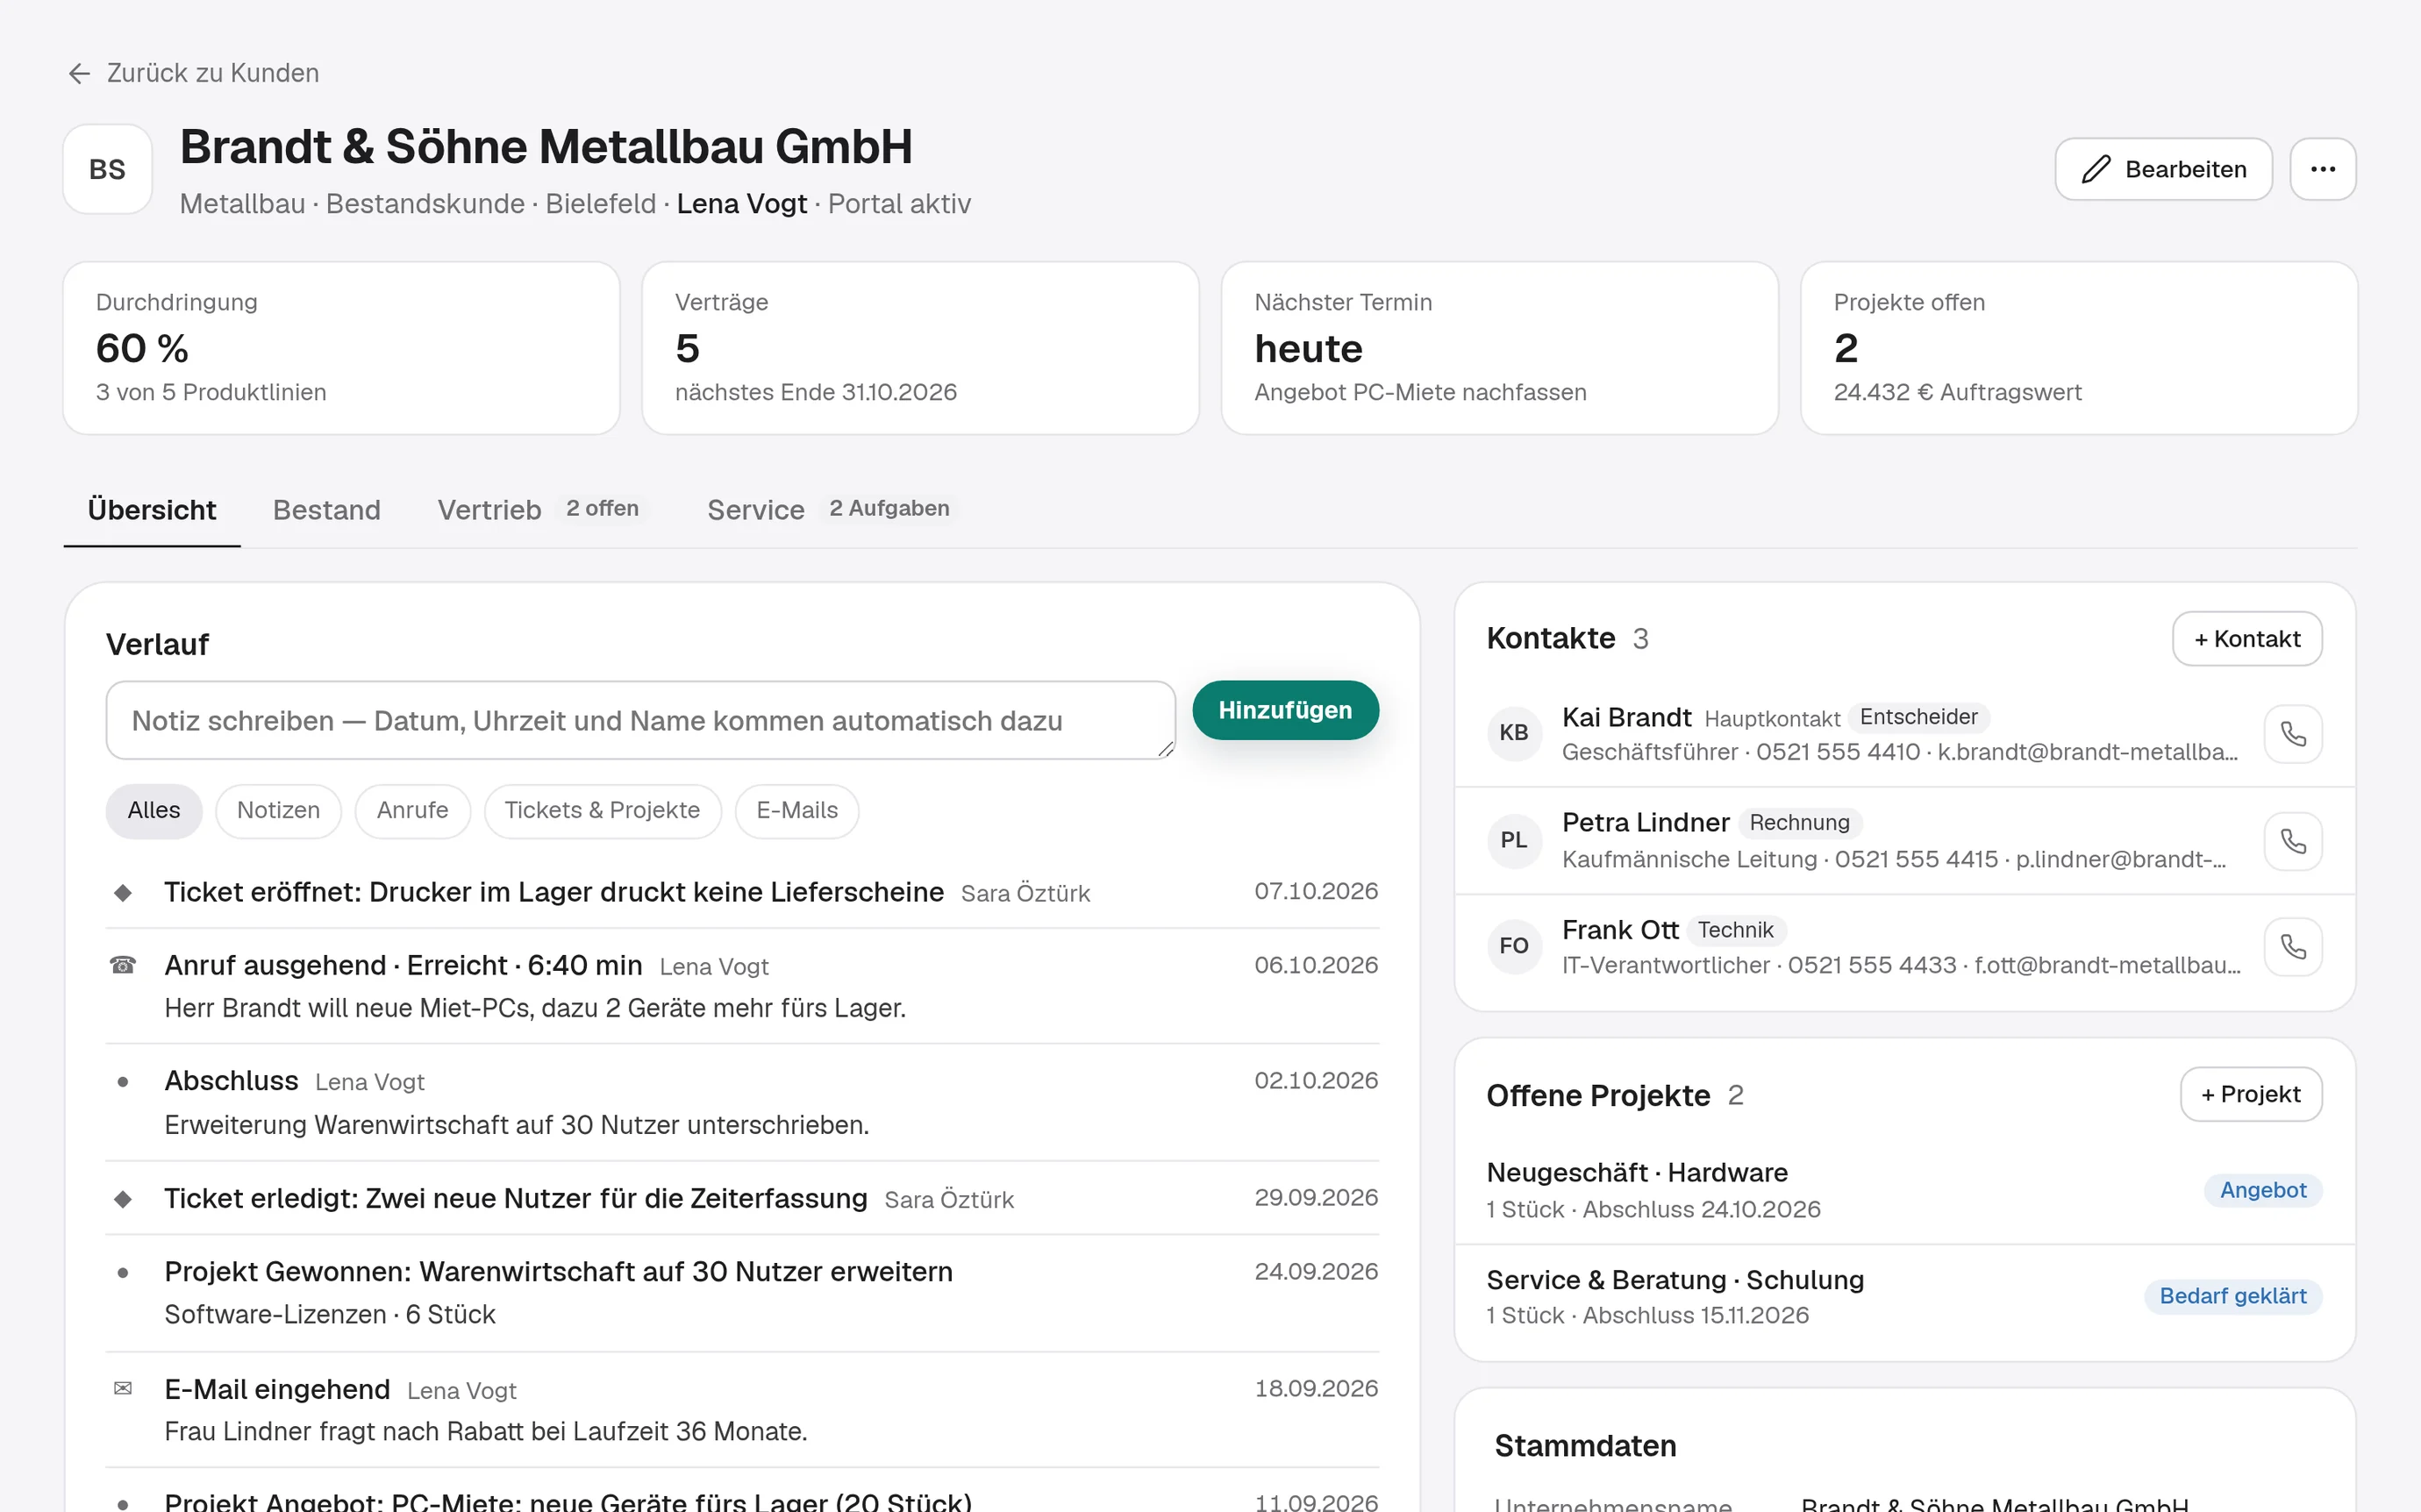Click the telephone icon of the outgoing call entry
The image size is (2421, 1512).
123,965
